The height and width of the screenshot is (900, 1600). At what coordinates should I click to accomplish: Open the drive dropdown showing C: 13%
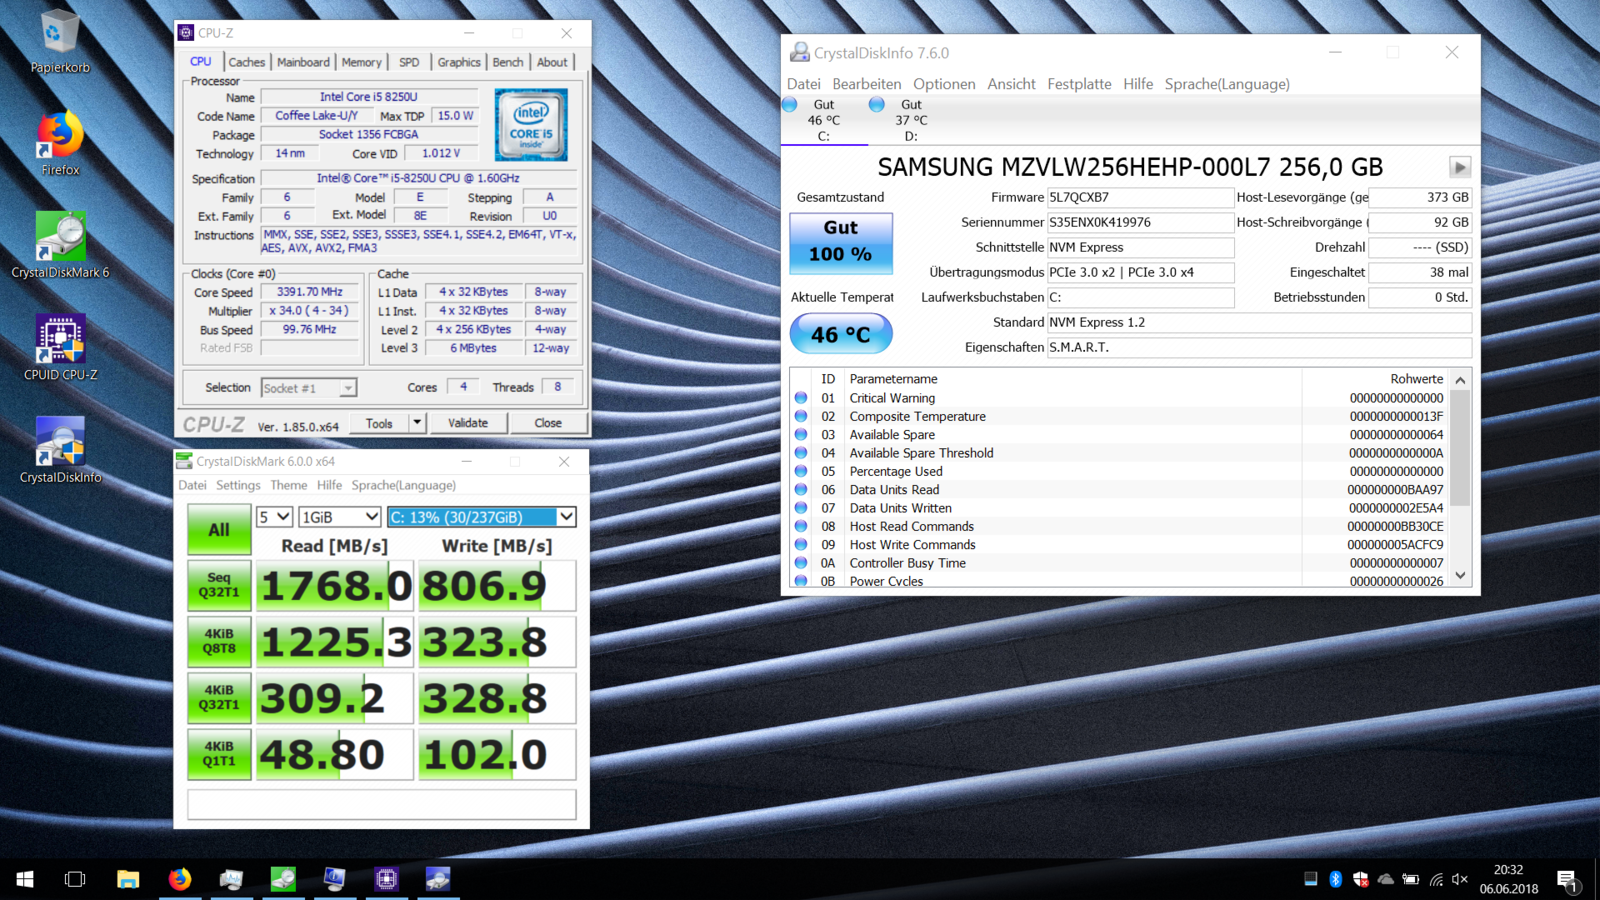pyautogui.click(x=481, y=517)
